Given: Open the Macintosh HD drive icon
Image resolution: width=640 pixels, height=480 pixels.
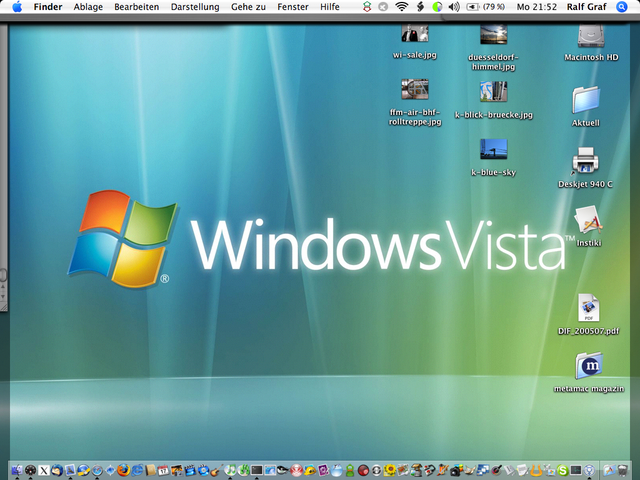Looking at the screenshot, I should (591, 36).
